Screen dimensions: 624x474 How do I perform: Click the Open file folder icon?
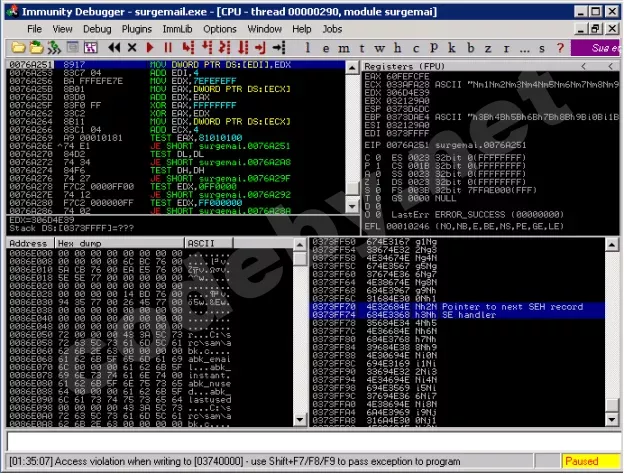18,48
